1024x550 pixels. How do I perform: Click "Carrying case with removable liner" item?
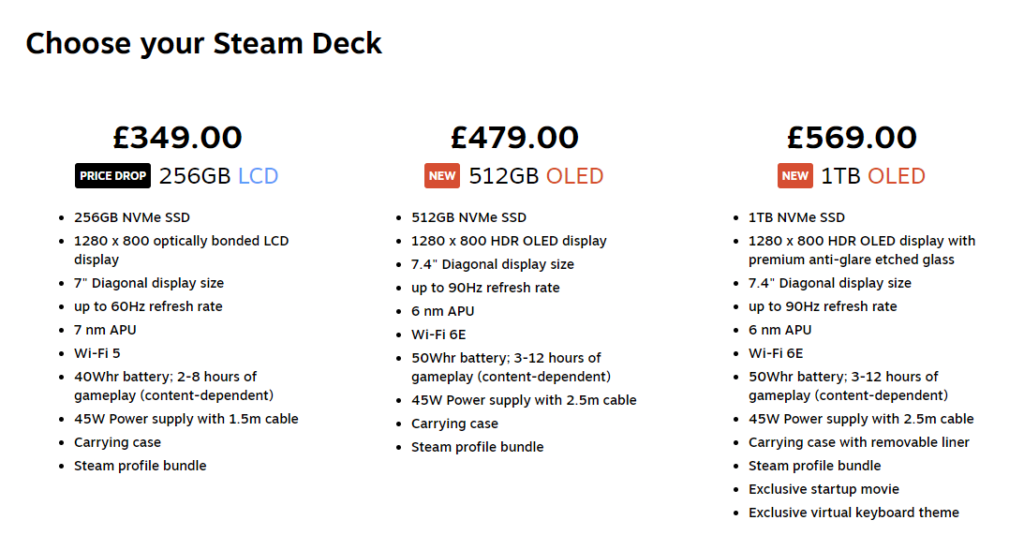(x=859, y=442)
